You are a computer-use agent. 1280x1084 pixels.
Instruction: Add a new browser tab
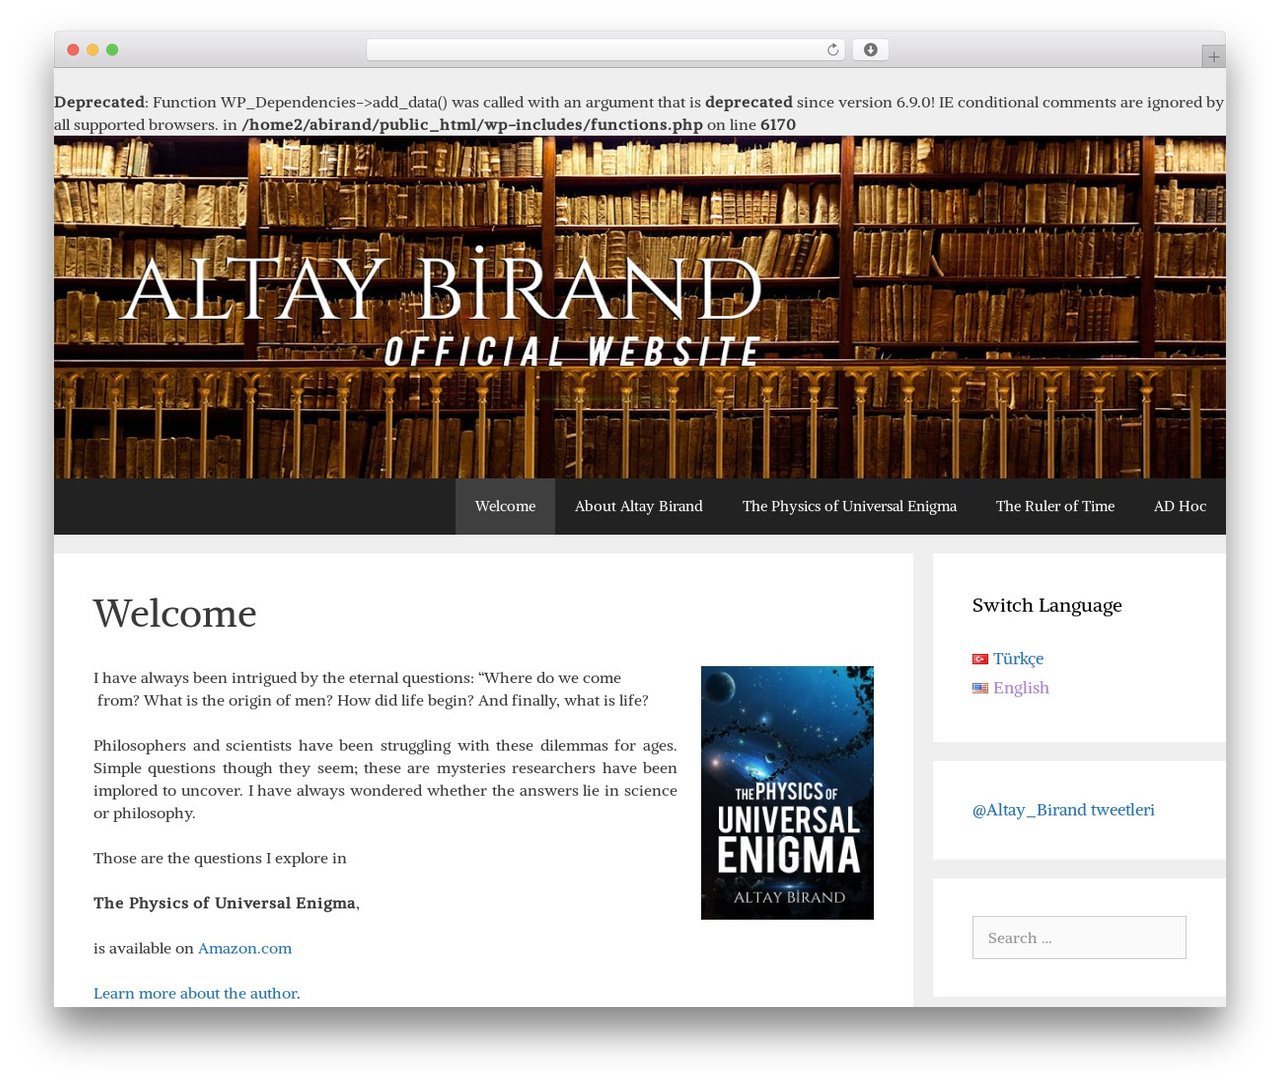pyautogui.click(x=1213, y=57)
